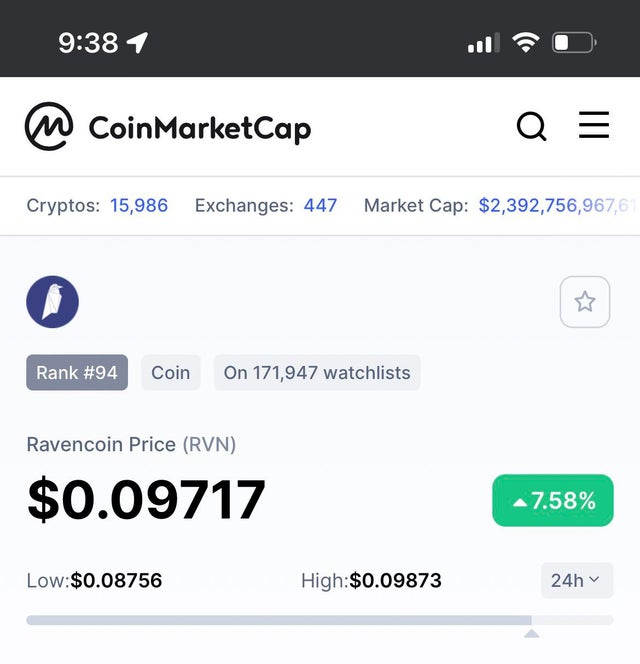The height and width of the screenshot is (664, 640).
Task: Tap the location arrow beside the time
Action: pyautogui.click(x=138, y=42)
